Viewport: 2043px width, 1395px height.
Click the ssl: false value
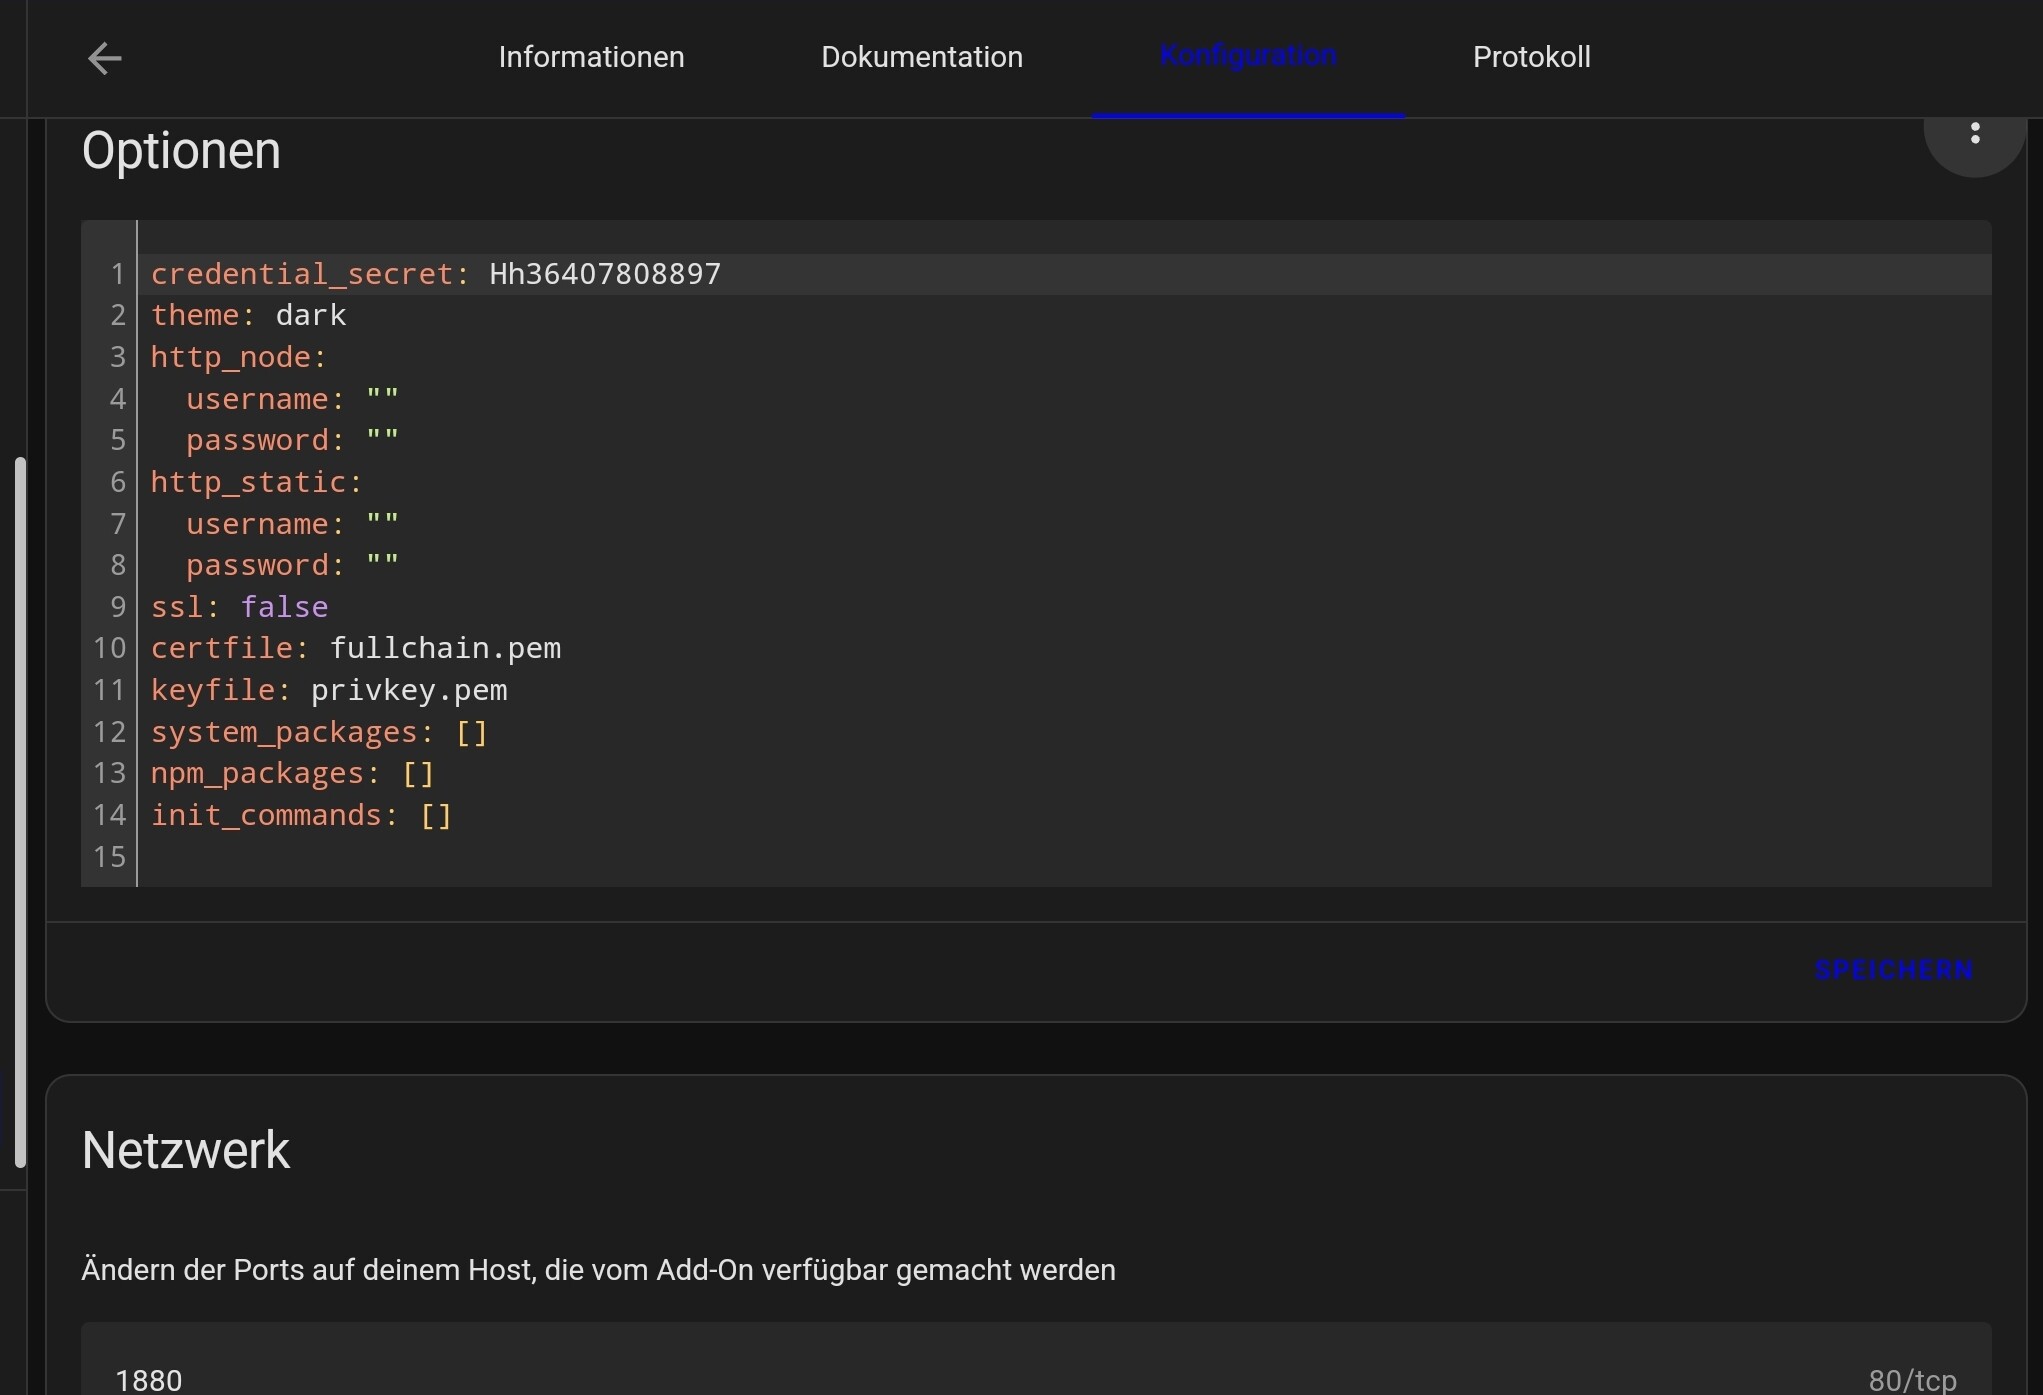pyautogui.click(x=284, y=607)
